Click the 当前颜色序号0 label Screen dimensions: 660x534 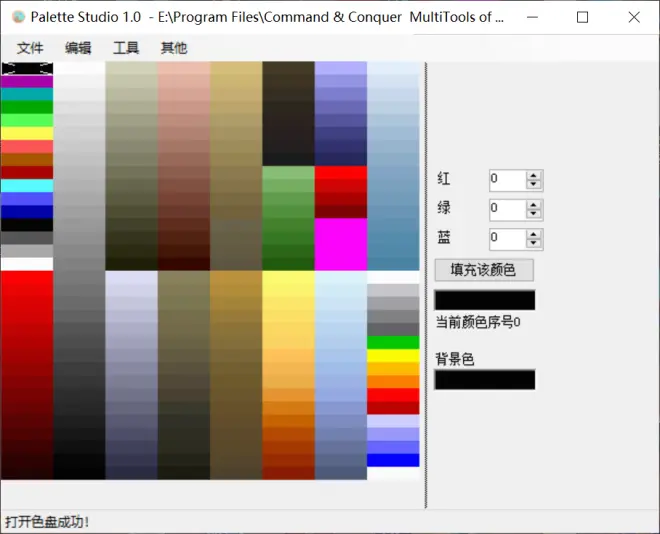pyautogui.click(x=478, y=322)
